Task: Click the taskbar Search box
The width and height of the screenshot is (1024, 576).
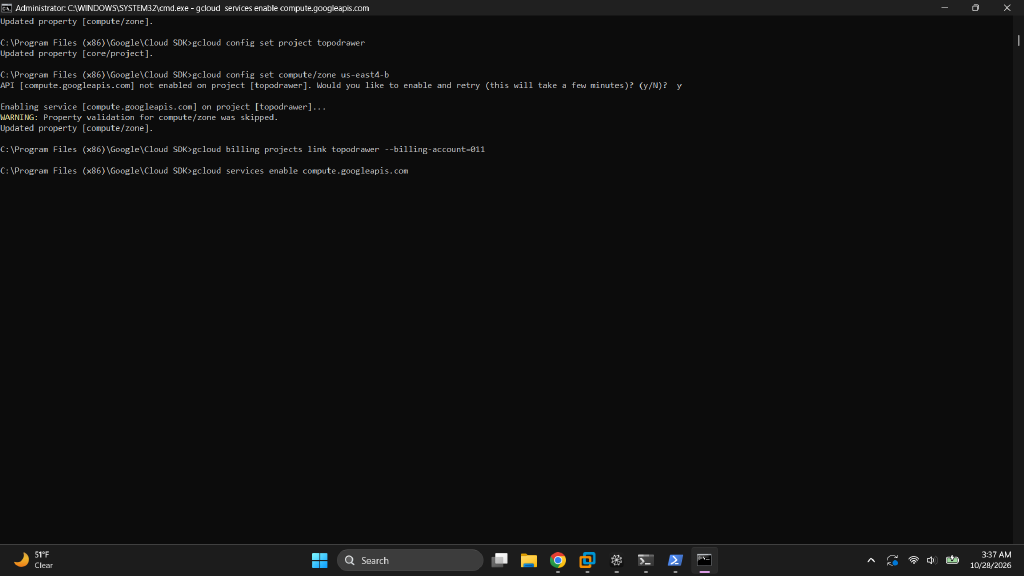Action: [410, 560]
